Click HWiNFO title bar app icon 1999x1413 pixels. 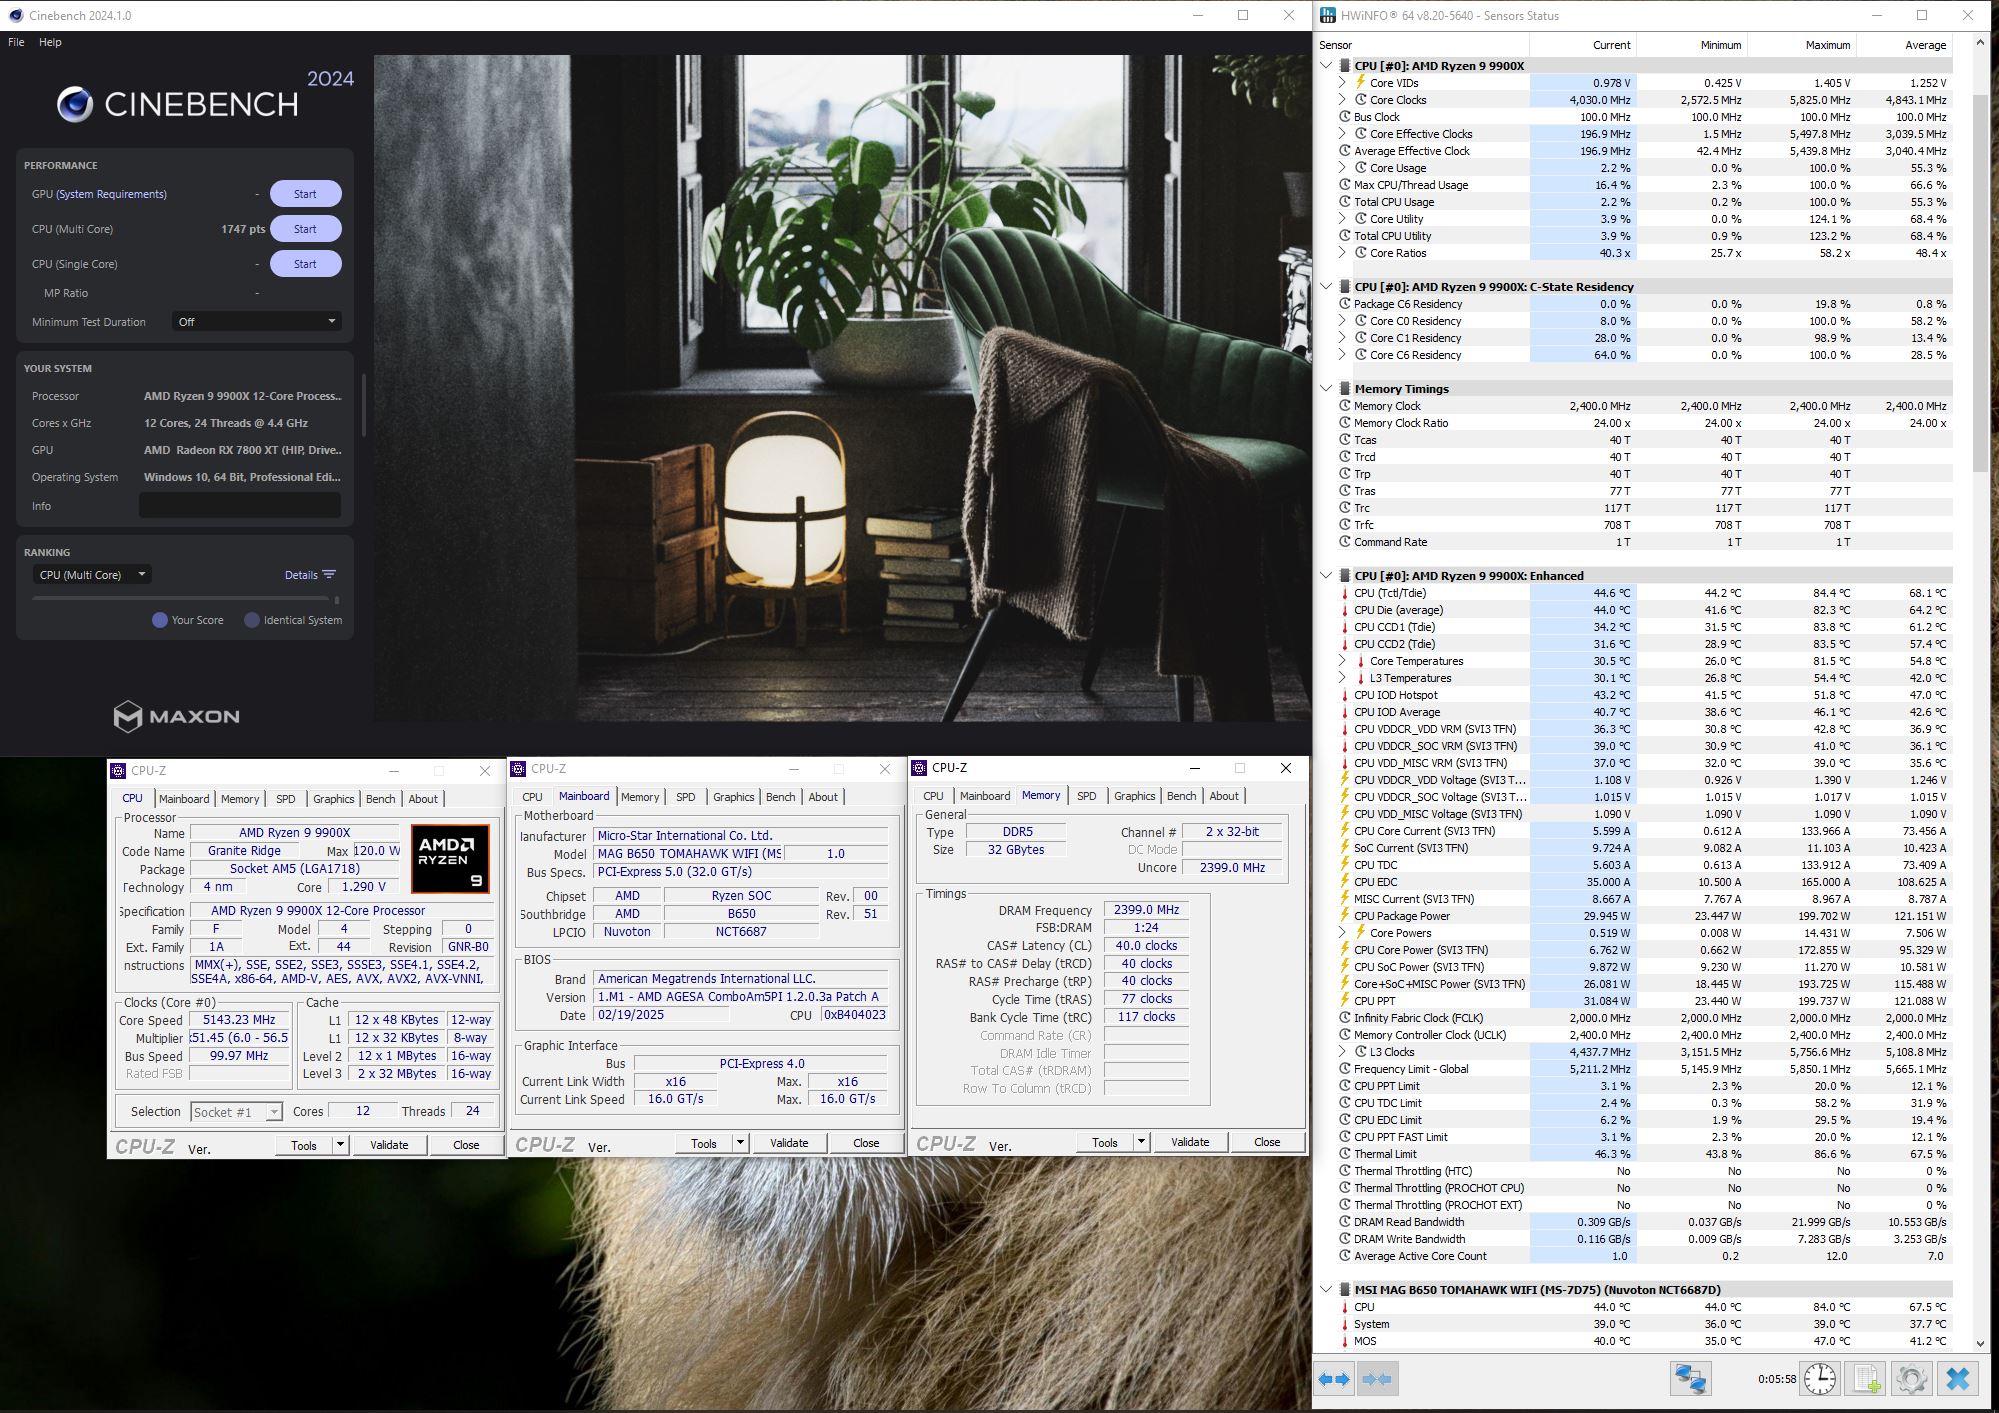pyautogui.click(x=1328, y=15)
